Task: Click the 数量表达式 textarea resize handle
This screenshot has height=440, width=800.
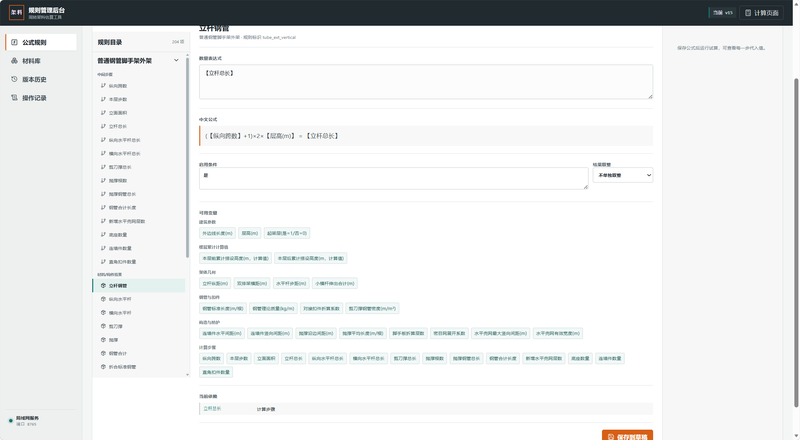Action: (650, 96)
